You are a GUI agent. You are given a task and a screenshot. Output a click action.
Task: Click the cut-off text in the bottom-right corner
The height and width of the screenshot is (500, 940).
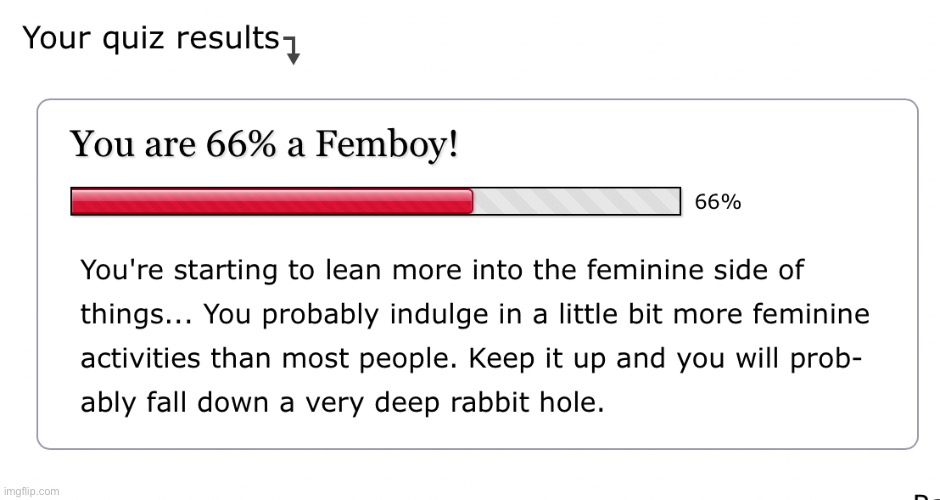(926, 494)
